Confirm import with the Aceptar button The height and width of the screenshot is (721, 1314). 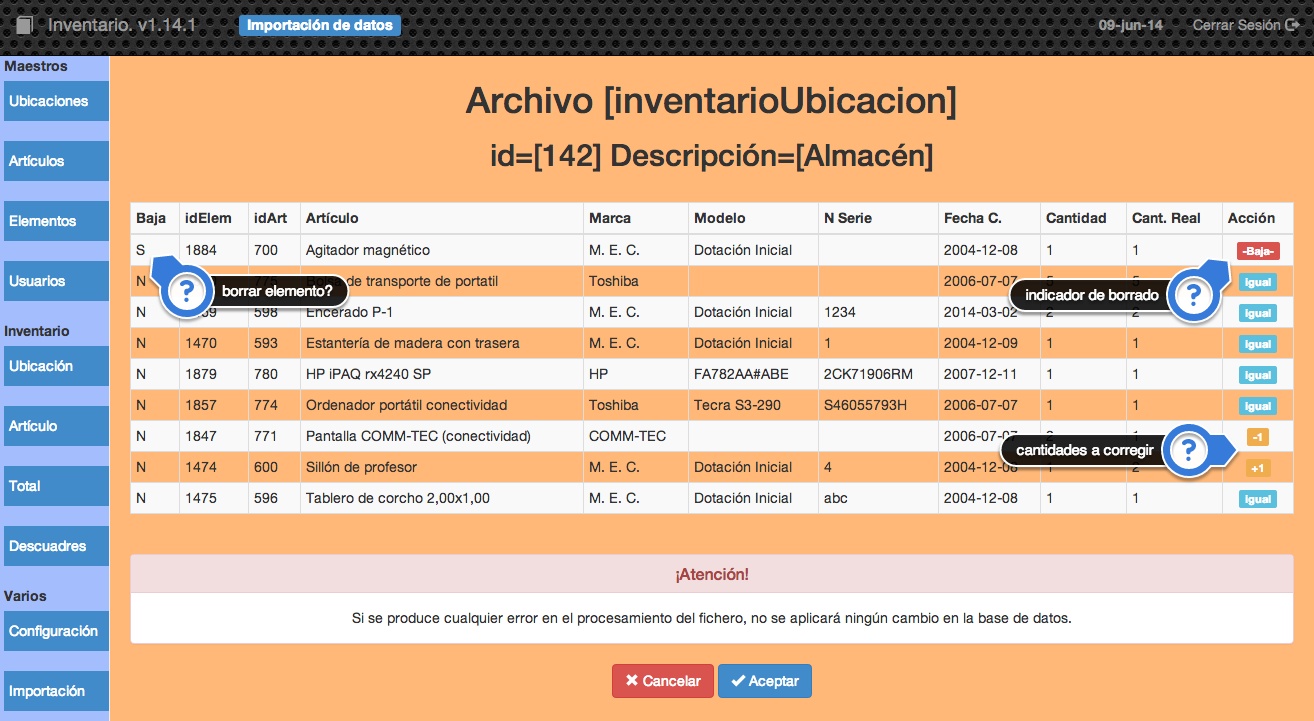[x=764, y=681]
